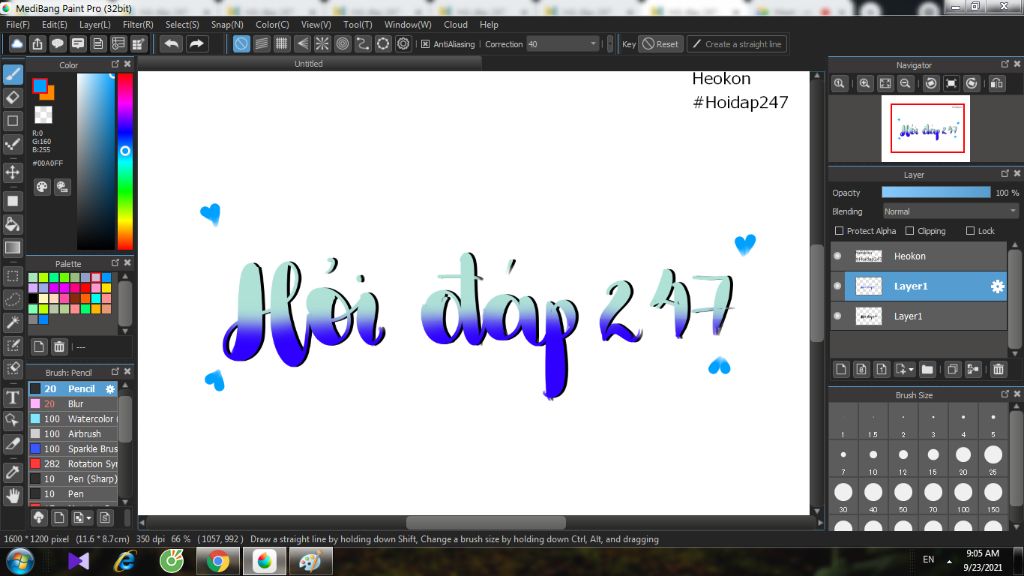Hide the selected Layer1 visibility dot

point(838,286)
